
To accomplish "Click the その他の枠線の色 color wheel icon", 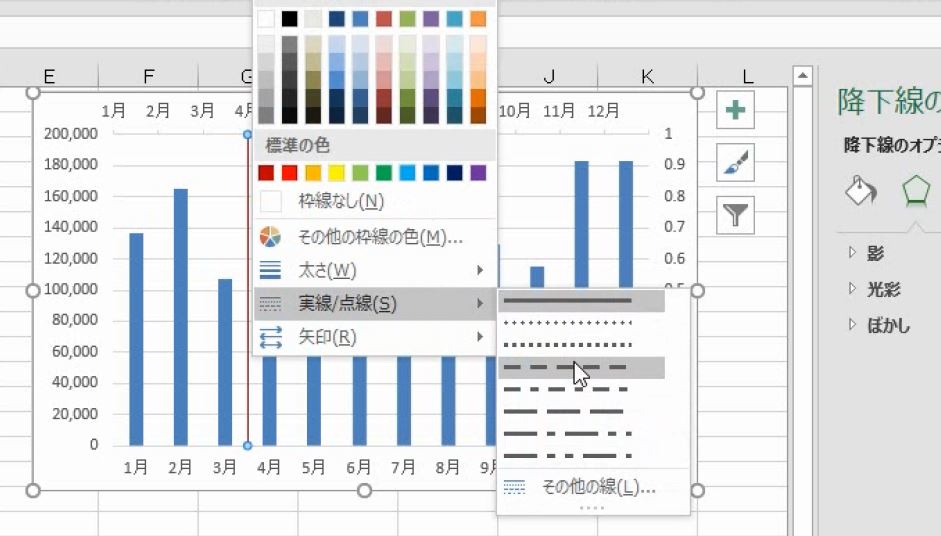I will (x=270, y=237).
